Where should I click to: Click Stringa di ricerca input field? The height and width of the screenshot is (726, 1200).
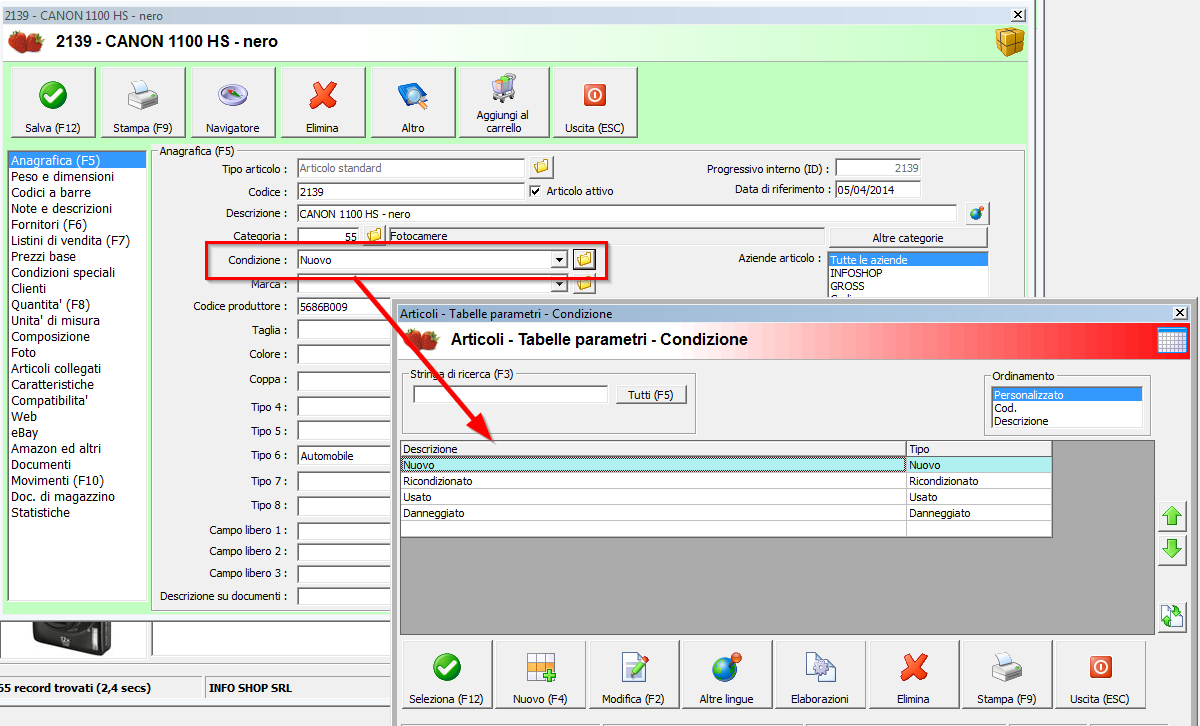(510, 394)
